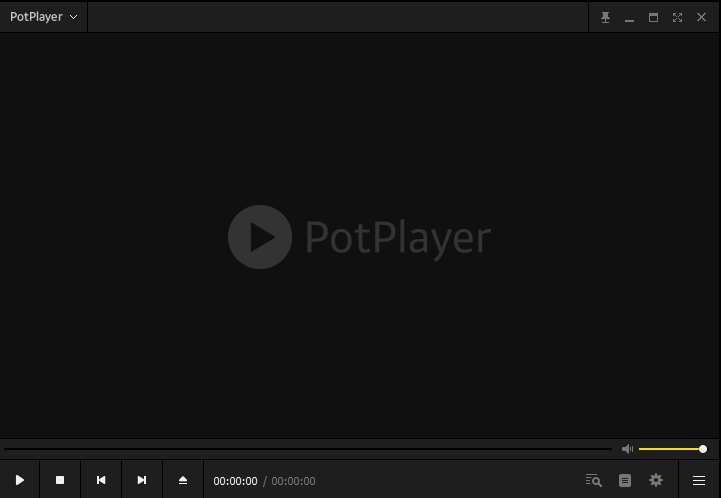
Task: Stop playback with the Stop button
Action: click(60, 480)
